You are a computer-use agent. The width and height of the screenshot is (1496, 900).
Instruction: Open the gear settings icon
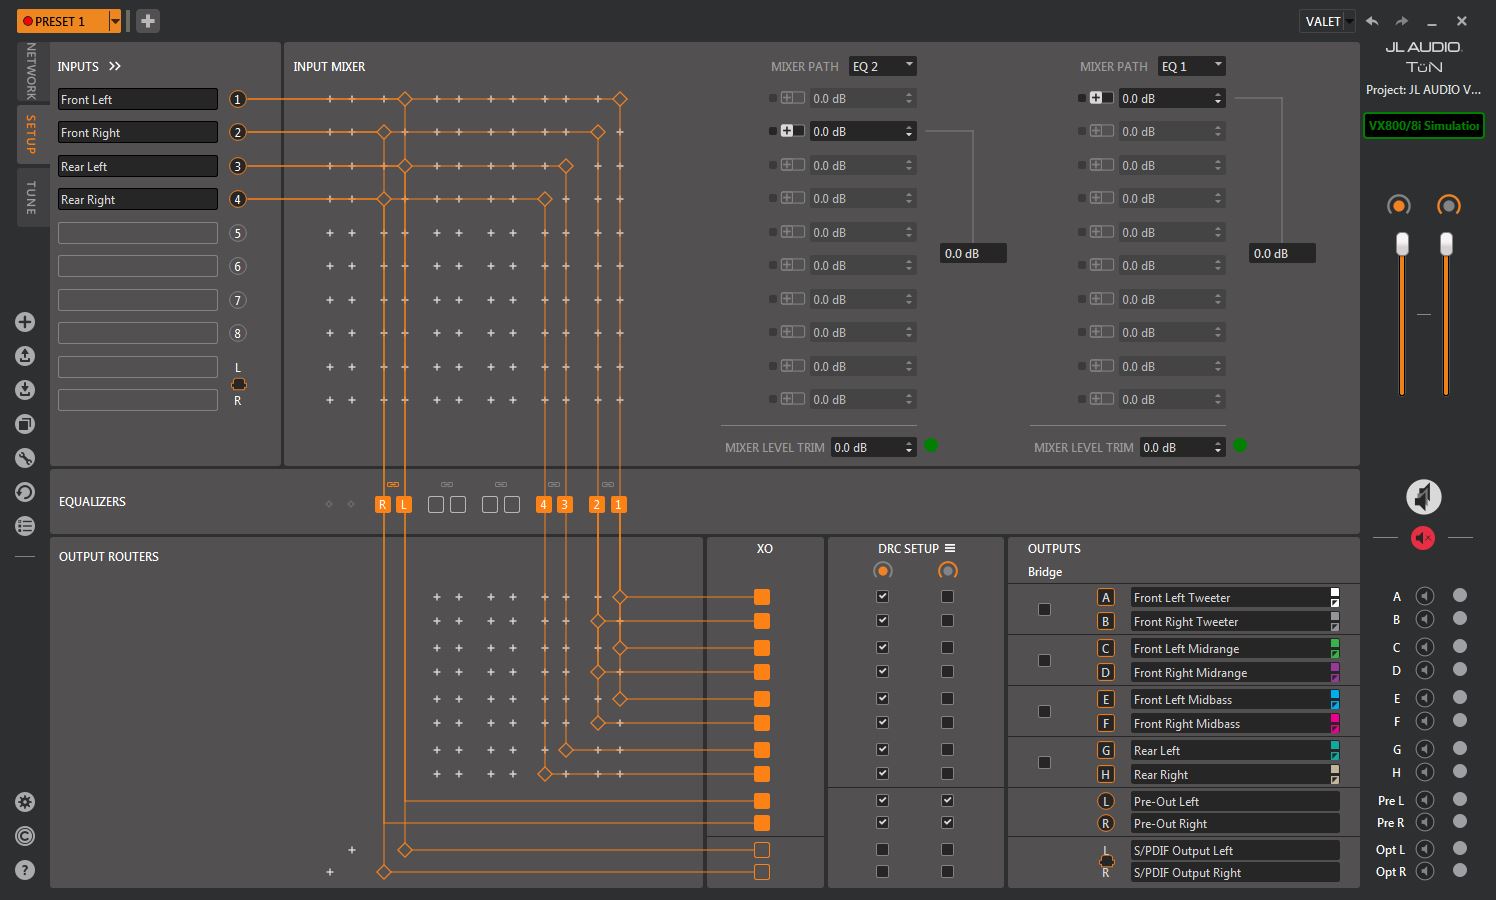pos(25,802)
